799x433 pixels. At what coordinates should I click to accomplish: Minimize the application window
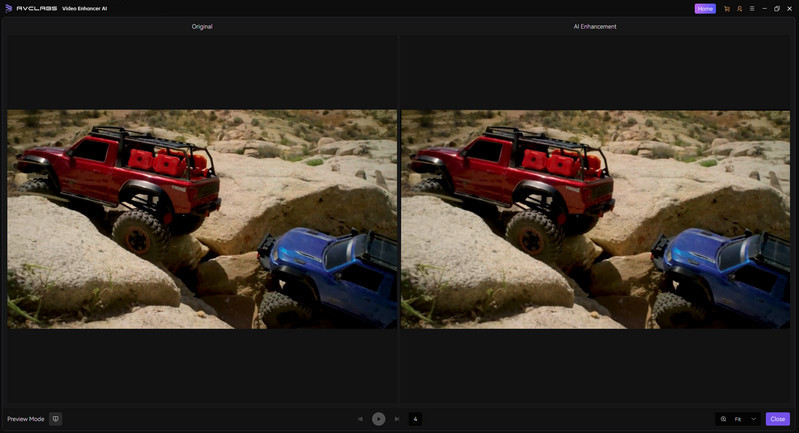click(764, 9)
